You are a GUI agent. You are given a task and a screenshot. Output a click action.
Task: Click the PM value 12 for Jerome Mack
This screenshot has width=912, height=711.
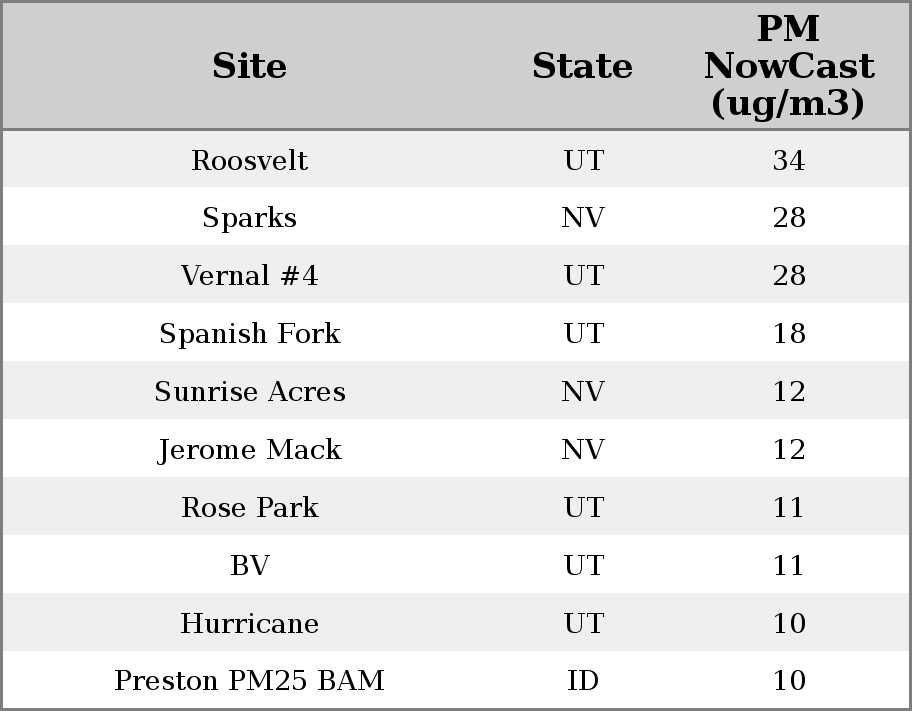[788, 450]
